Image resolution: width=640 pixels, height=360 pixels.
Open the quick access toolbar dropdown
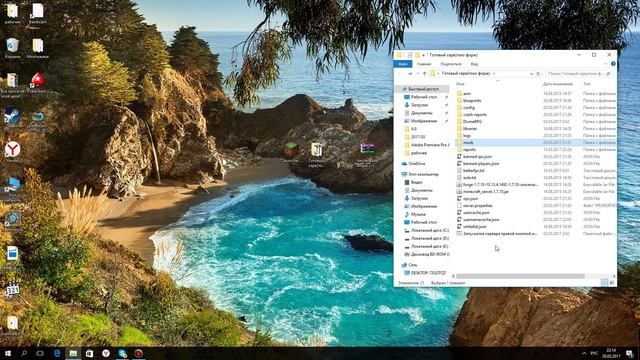click(x=424, y=55)
